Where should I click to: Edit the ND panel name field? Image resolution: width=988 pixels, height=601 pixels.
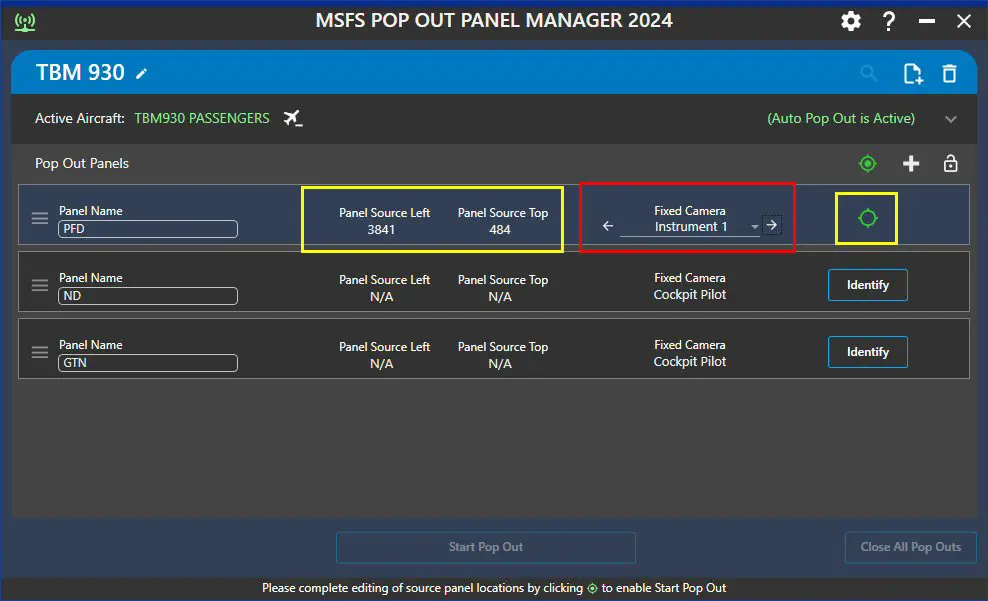tap(147, 295)
